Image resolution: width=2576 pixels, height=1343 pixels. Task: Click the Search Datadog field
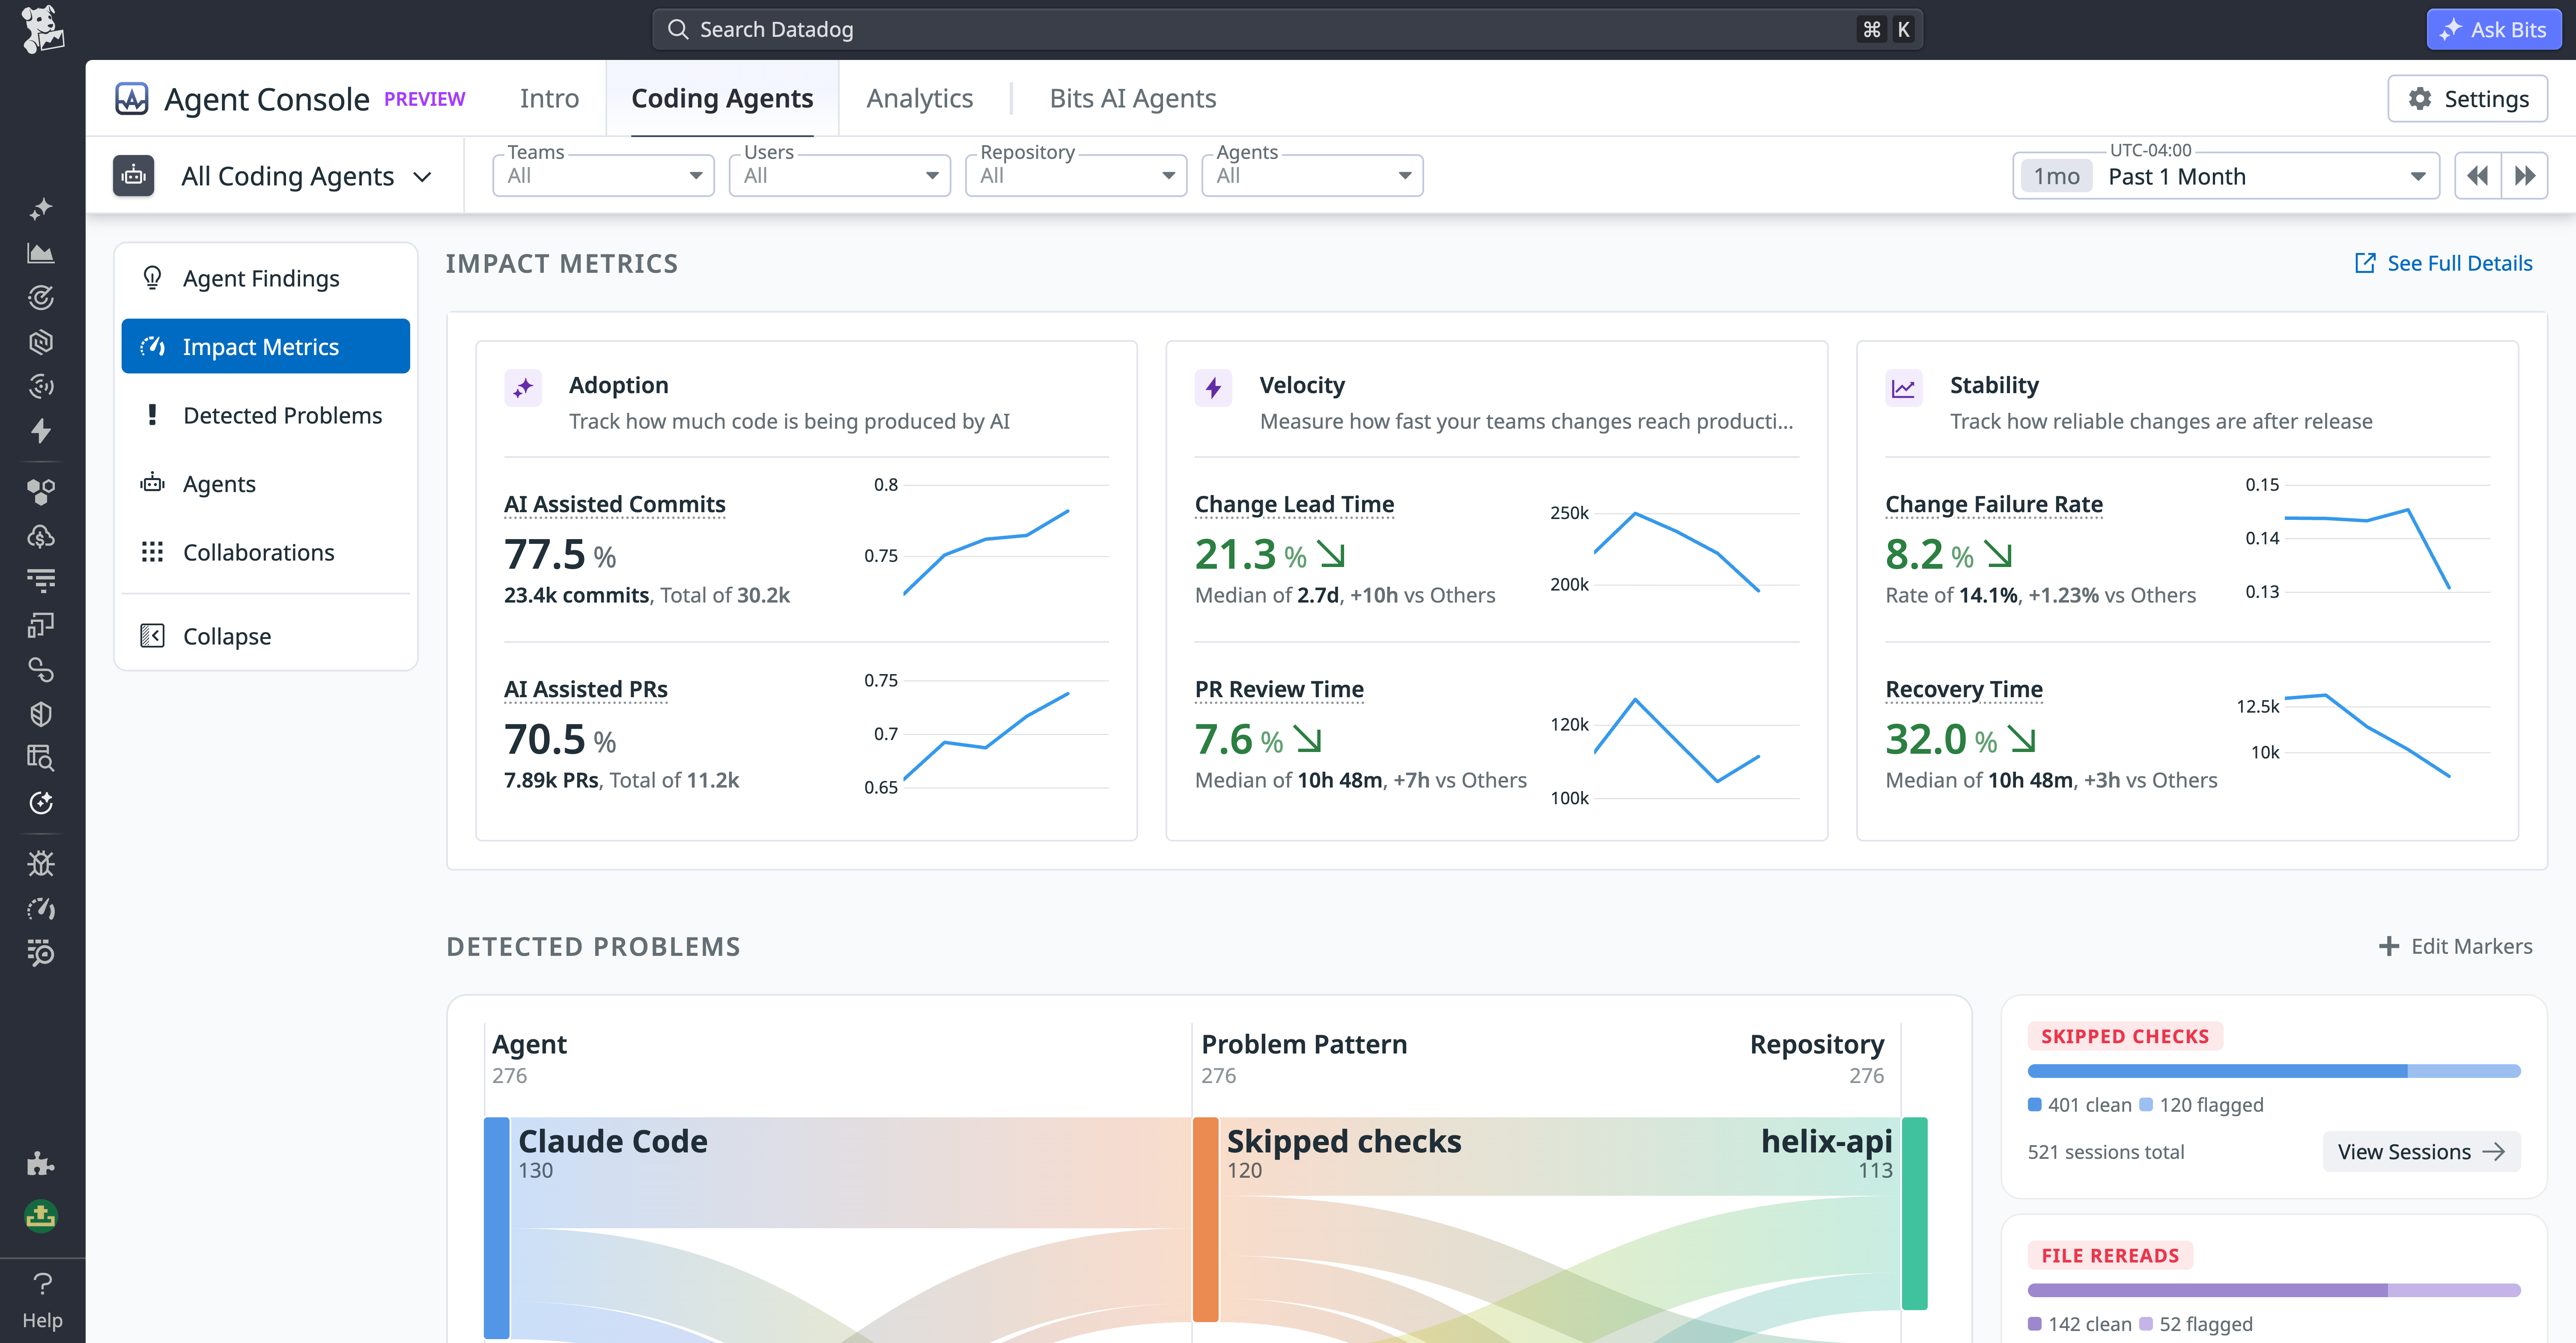point(1287,29)
